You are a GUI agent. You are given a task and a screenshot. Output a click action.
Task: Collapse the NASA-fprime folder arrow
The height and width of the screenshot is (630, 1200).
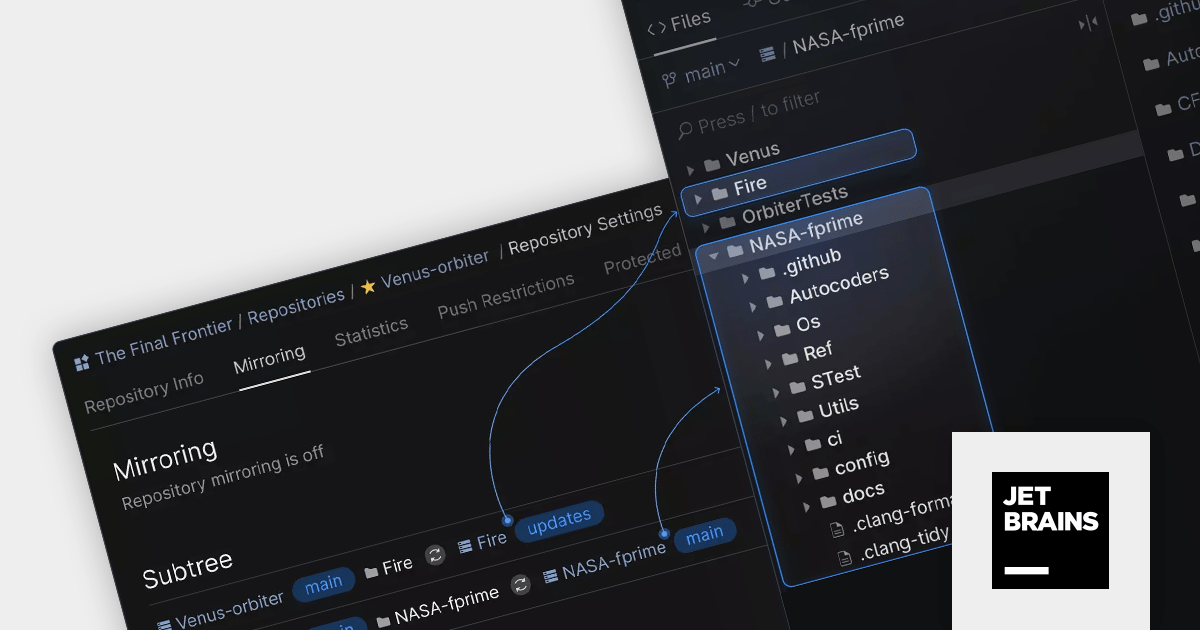point(714,256)
